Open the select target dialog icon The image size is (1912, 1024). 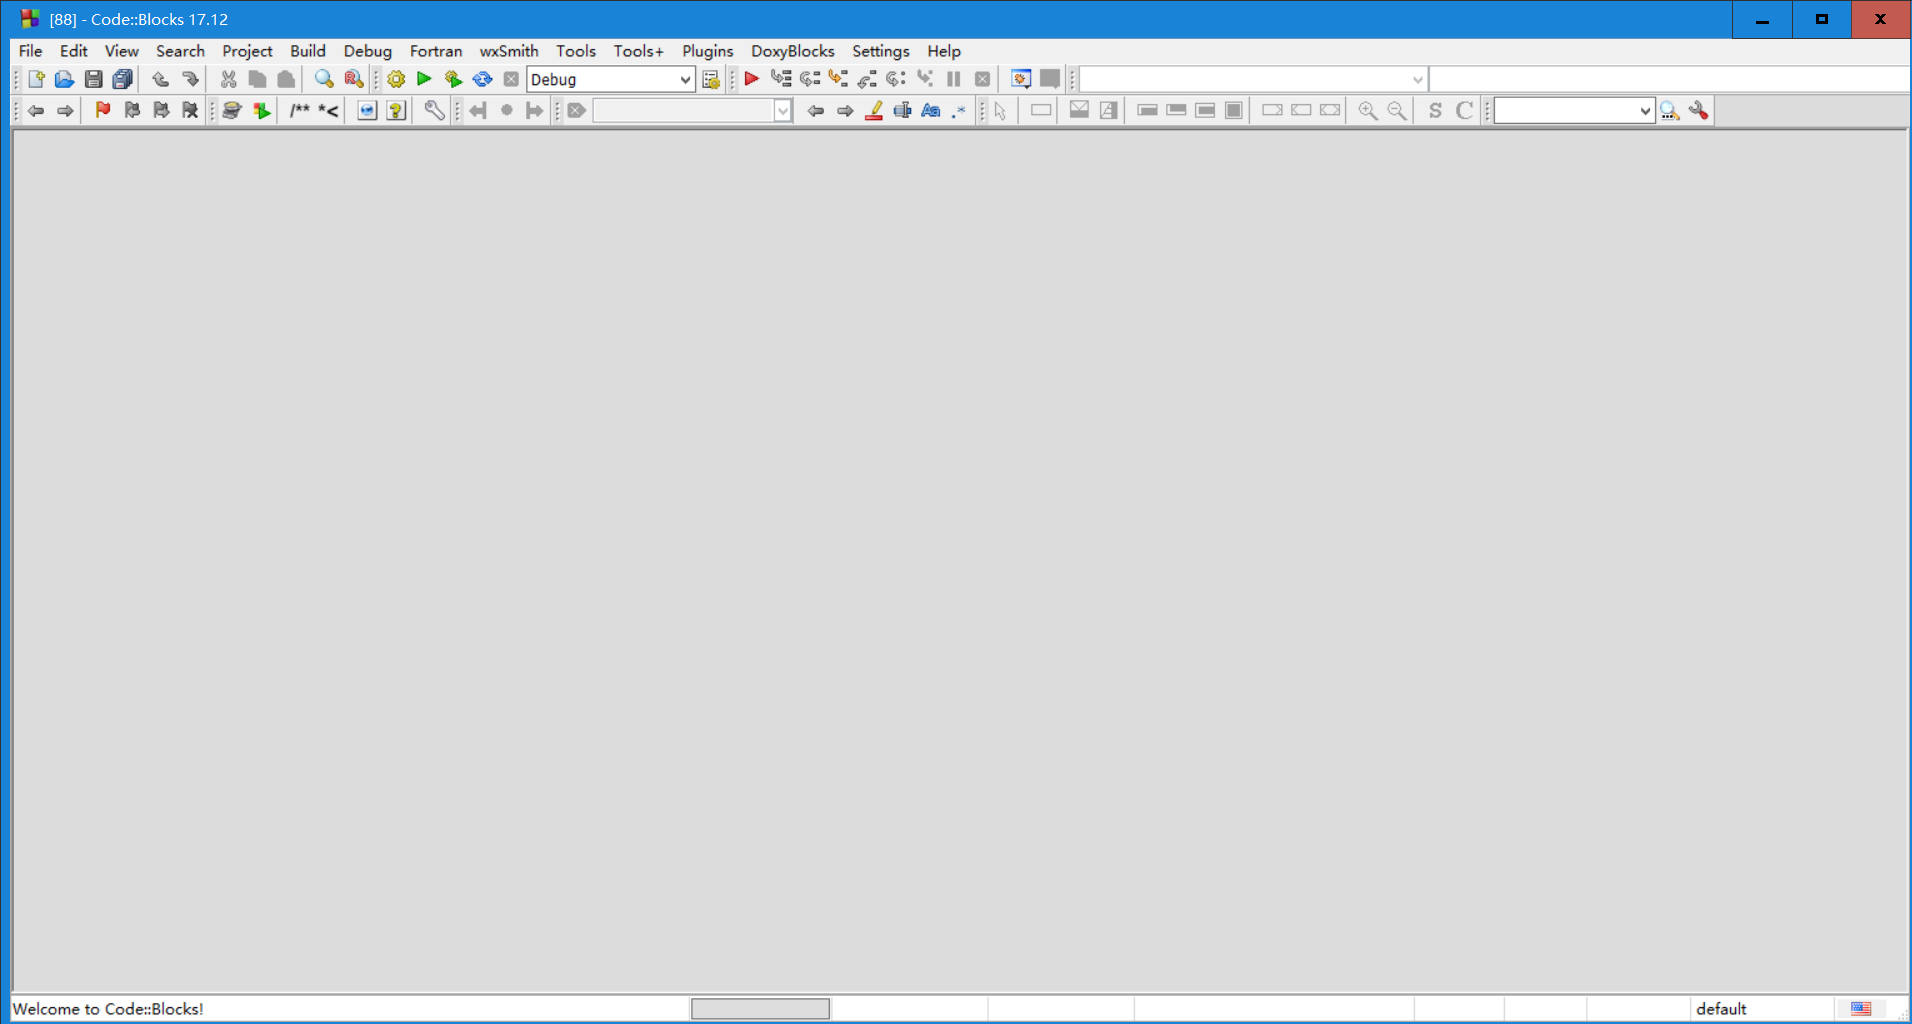[711, 79]
